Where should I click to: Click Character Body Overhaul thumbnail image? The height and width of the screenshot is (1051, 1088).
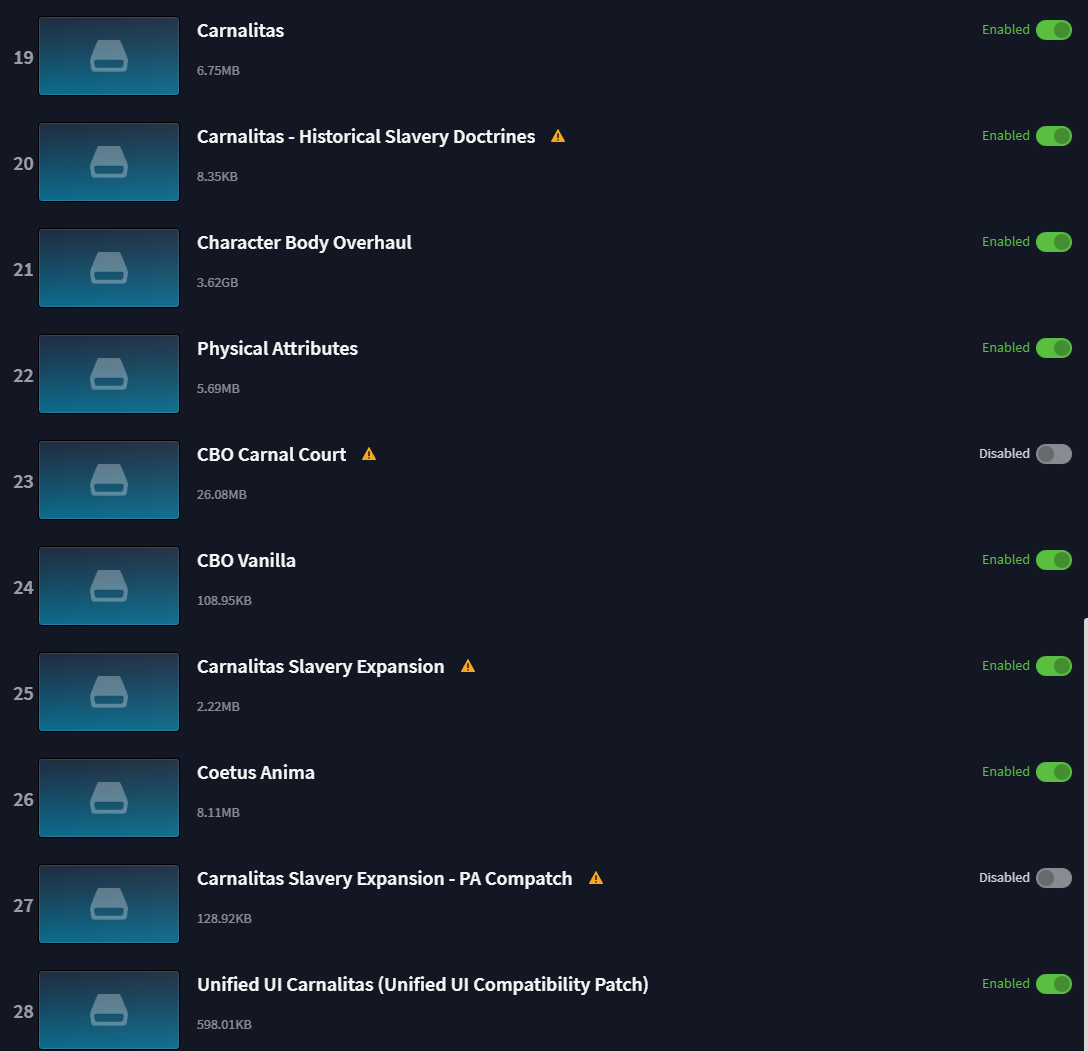point(109,268)
